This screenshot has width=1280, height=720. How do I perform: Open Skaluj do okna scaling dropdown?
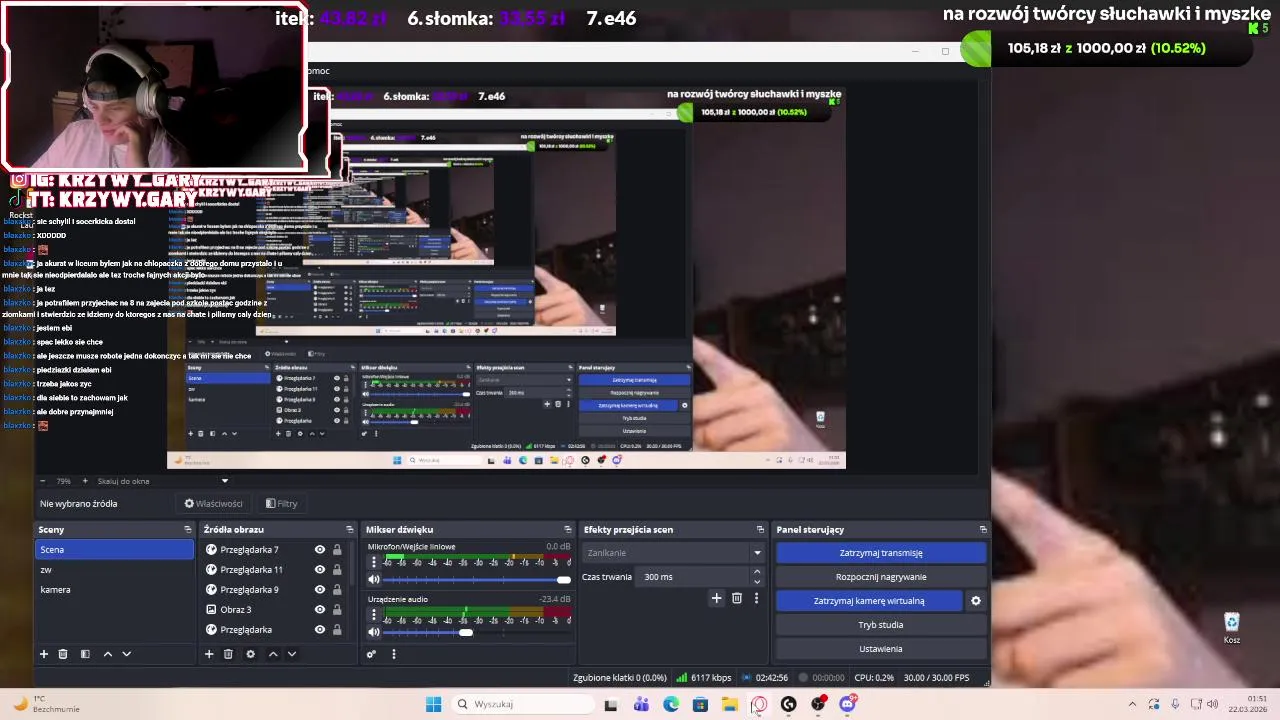(x=163, y=481)
